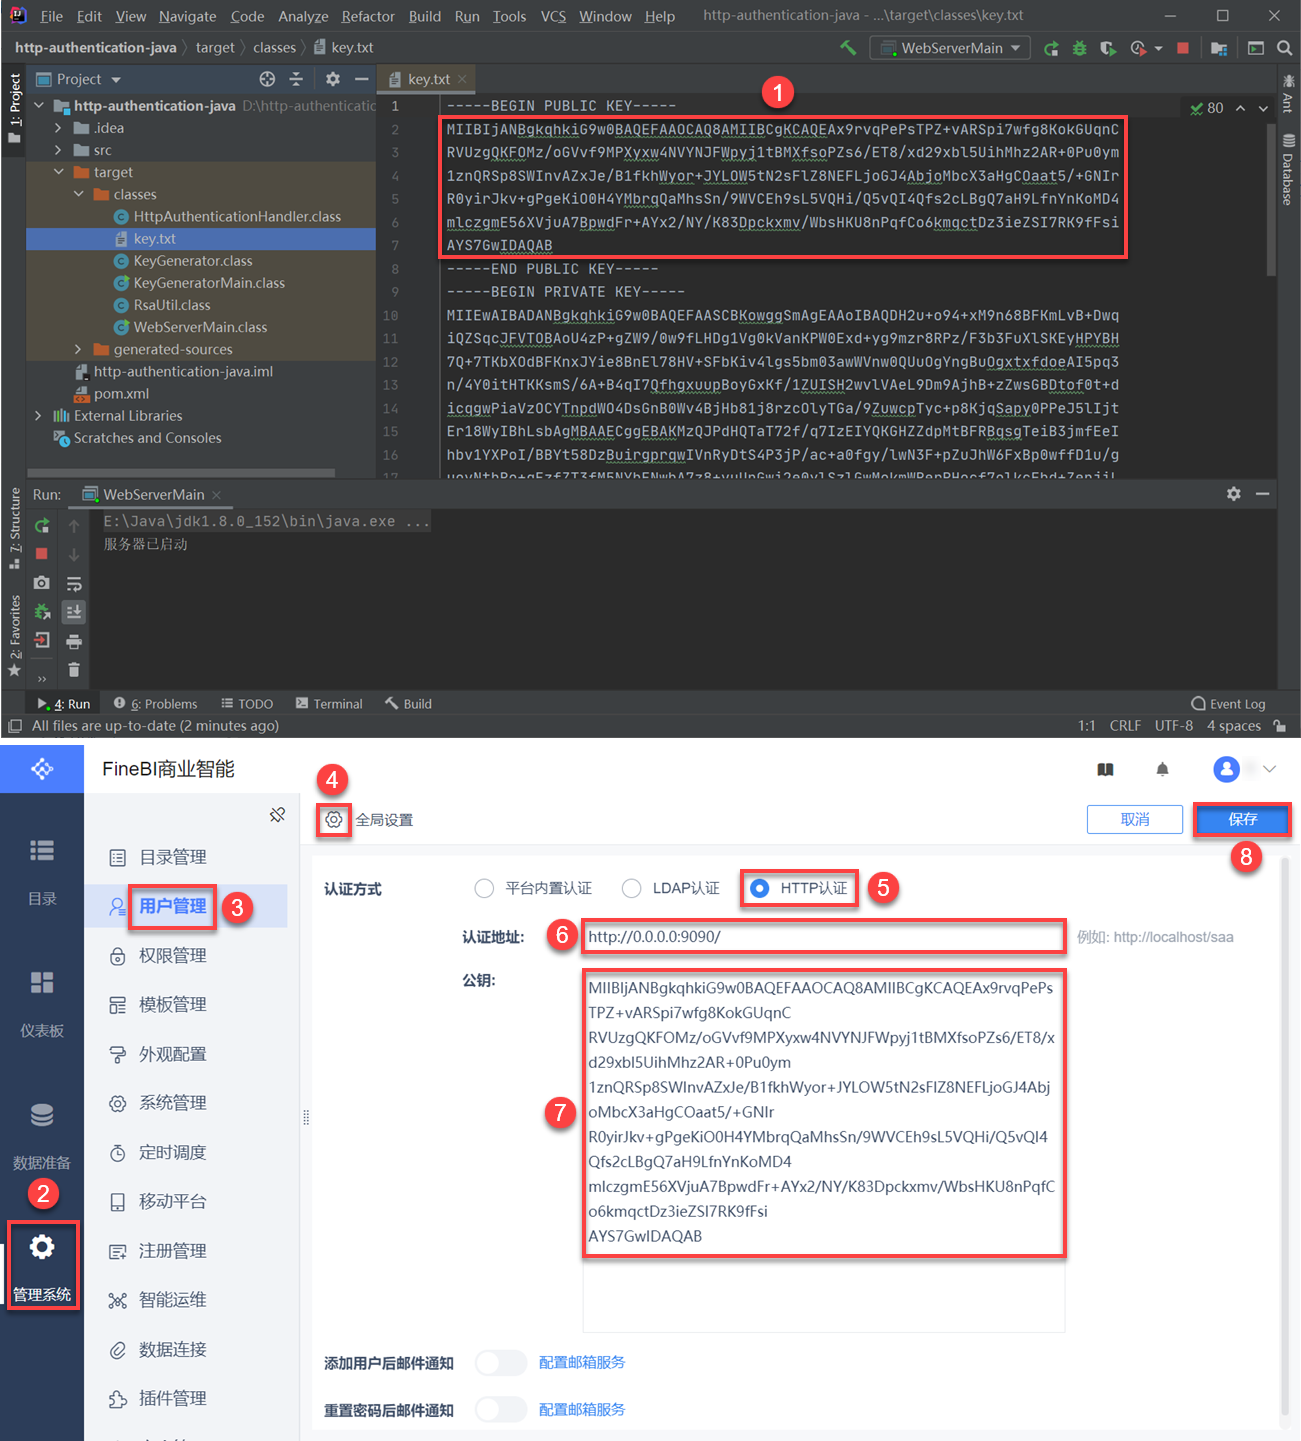The image size is (1301, 1441).
Task: Click the user avatar icon in FineBI
Action: [x=1226, y=769]
